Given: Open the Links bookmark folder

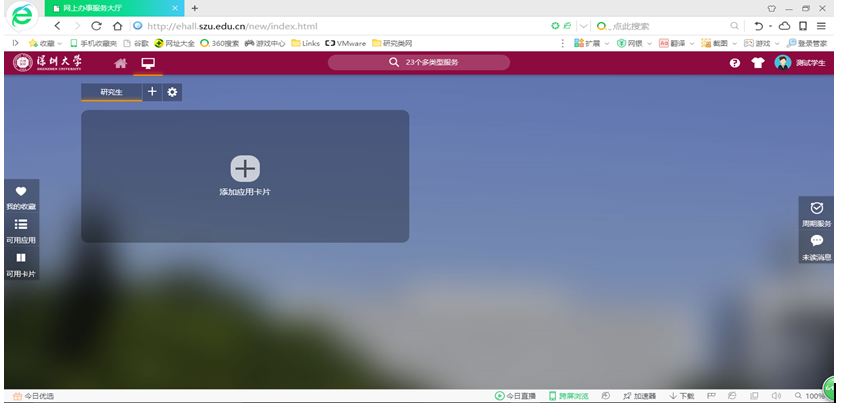Looking at the screenshot, I should (305, 43).
